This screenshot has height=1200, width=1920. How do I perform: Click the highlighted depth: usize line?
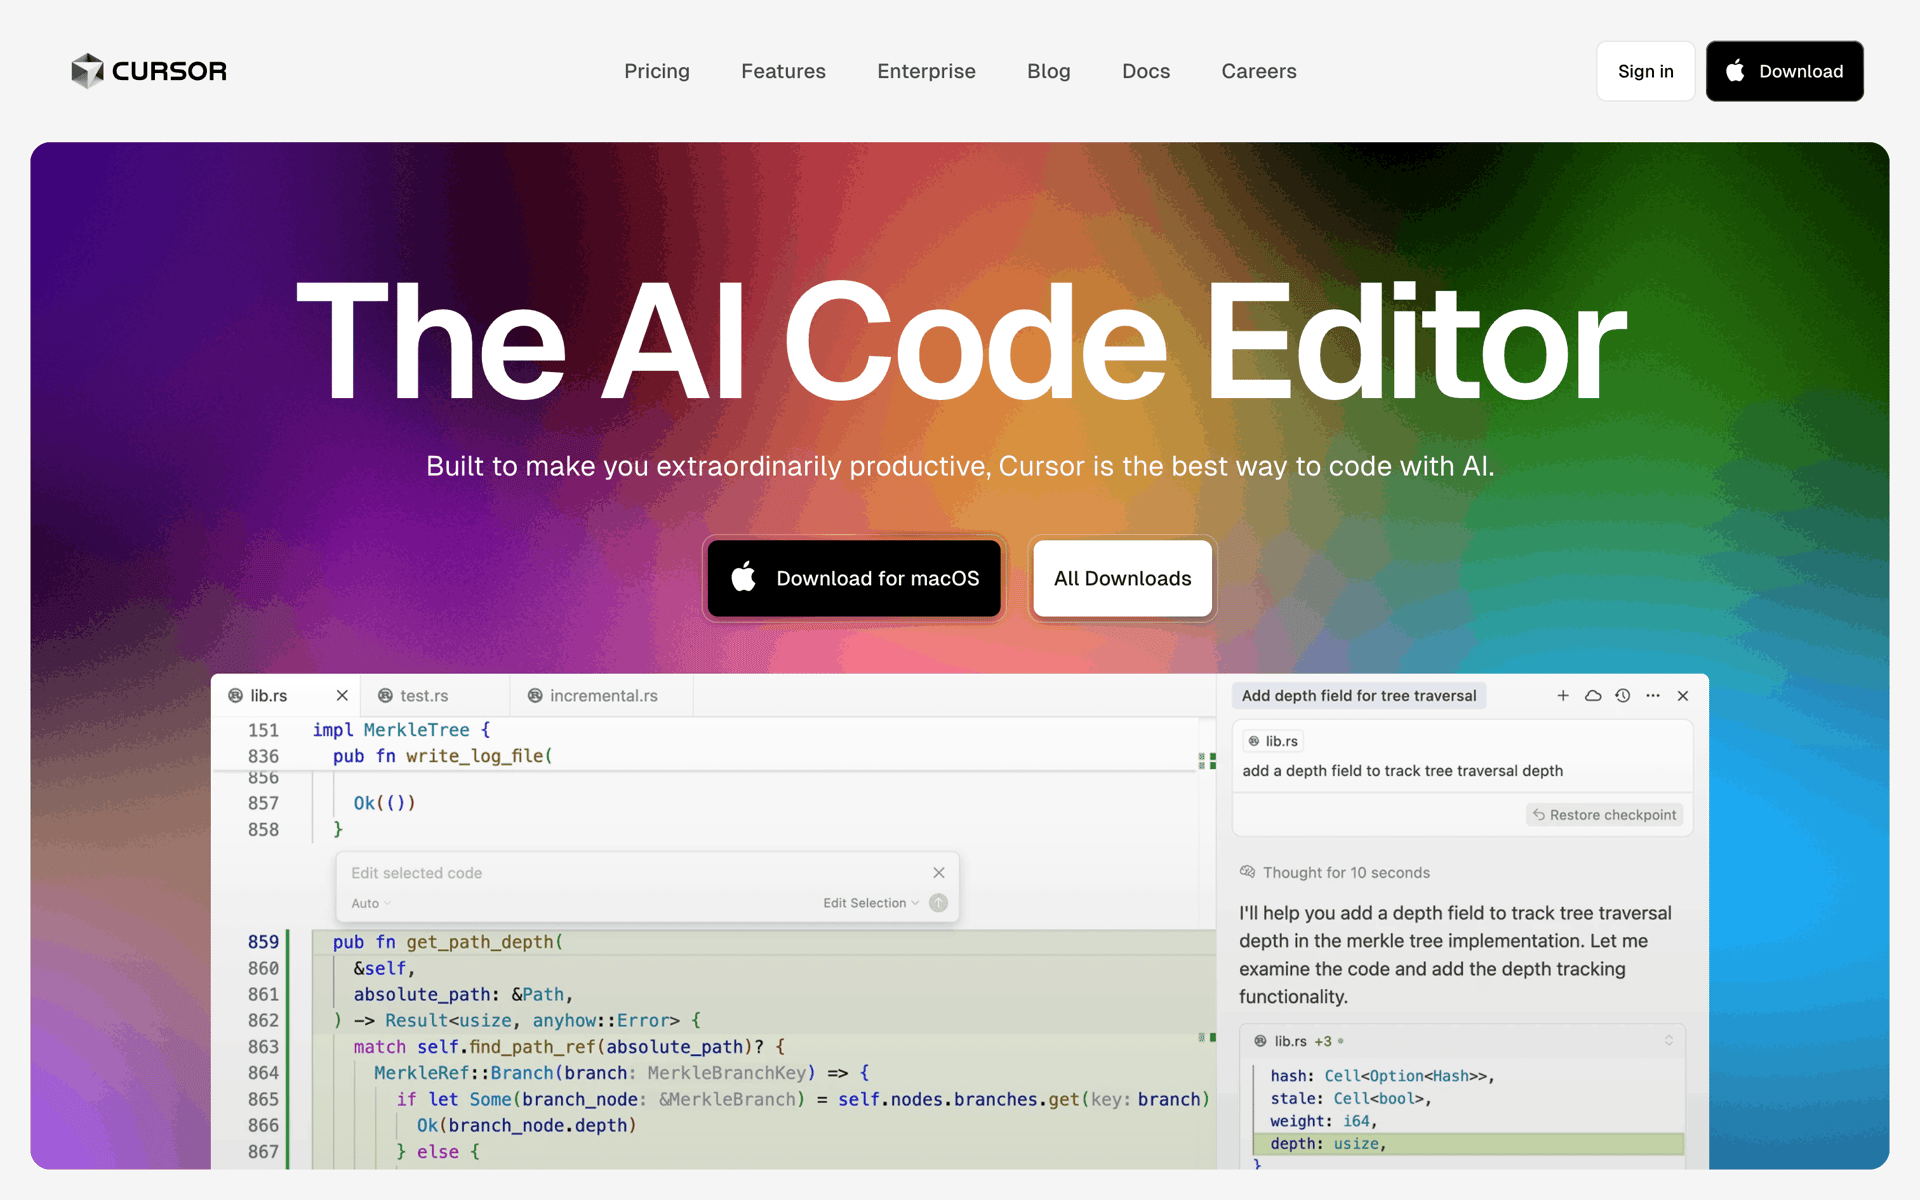click(x=1468, y=1144)
